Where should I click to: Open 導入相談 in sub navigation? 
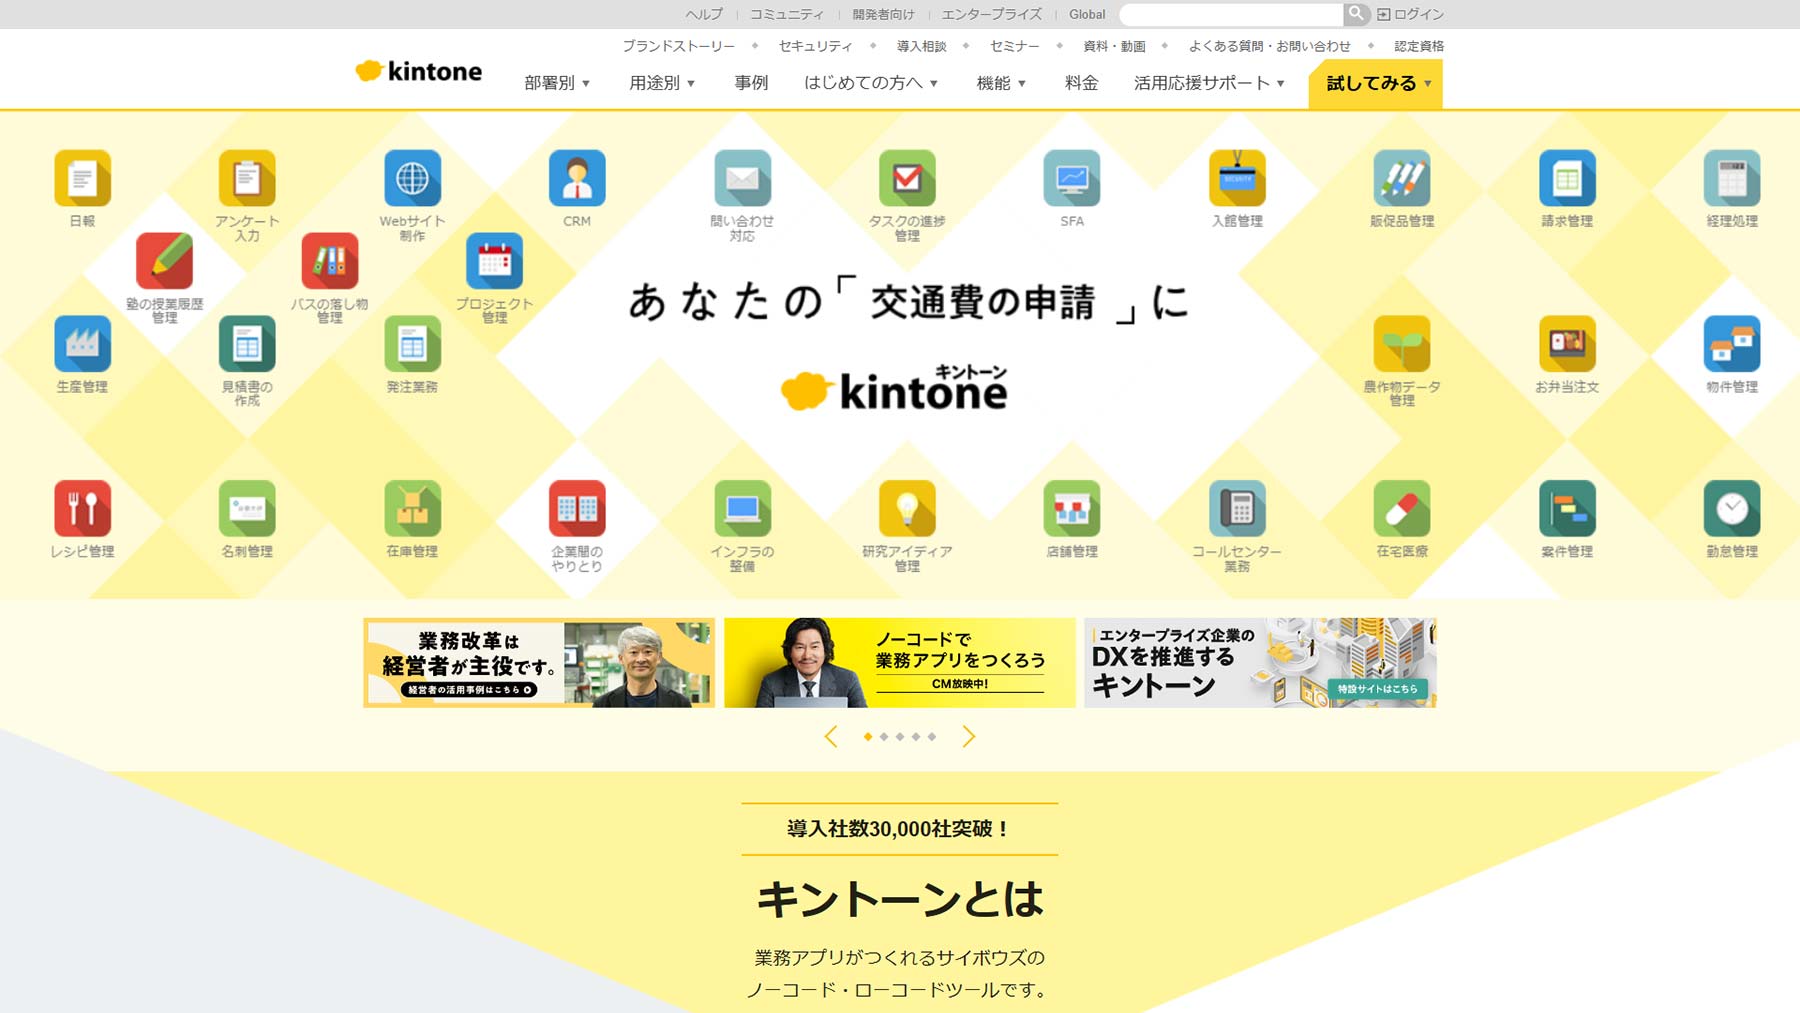[921, 46]
